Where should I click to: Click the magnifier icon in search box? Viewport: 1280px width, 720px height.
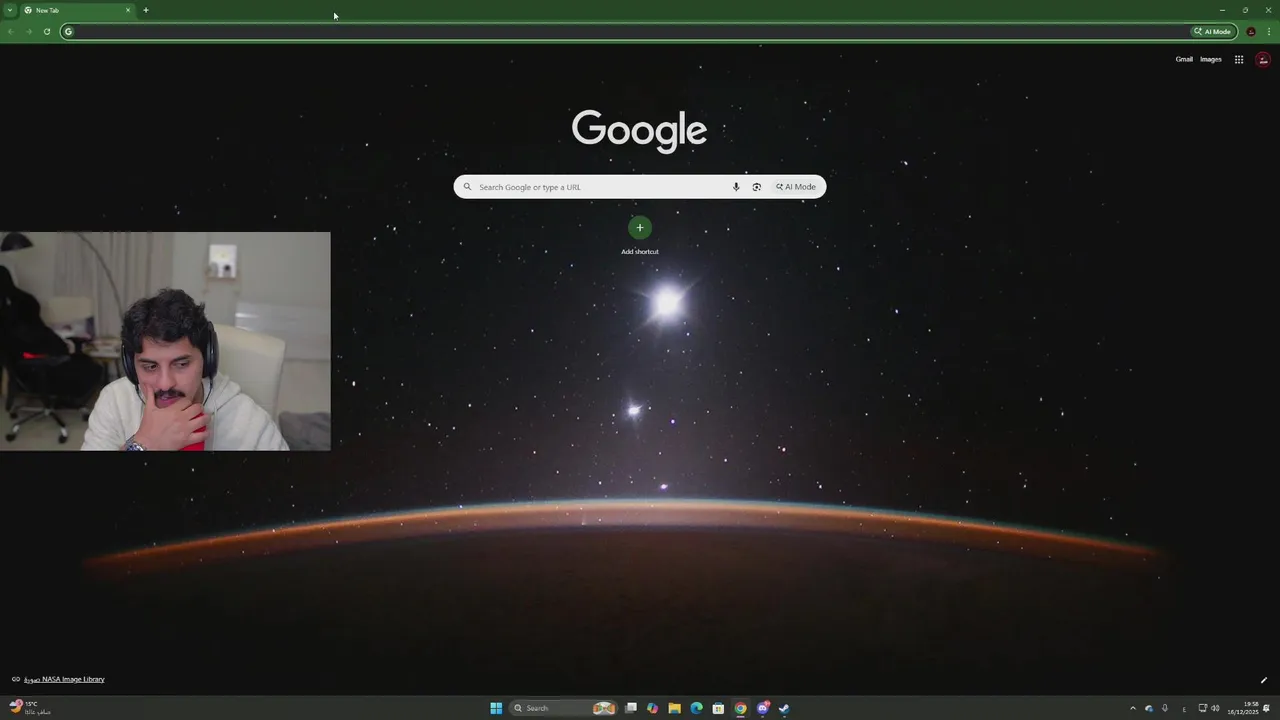coord(467,187)
